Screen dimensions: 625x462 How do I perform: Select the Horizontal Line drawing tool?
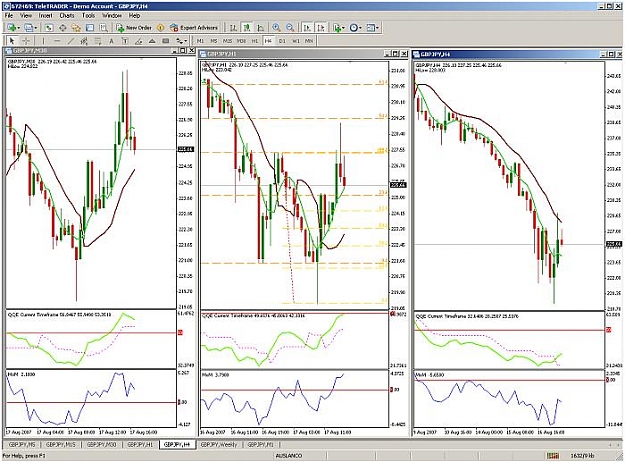click(57, 41)
